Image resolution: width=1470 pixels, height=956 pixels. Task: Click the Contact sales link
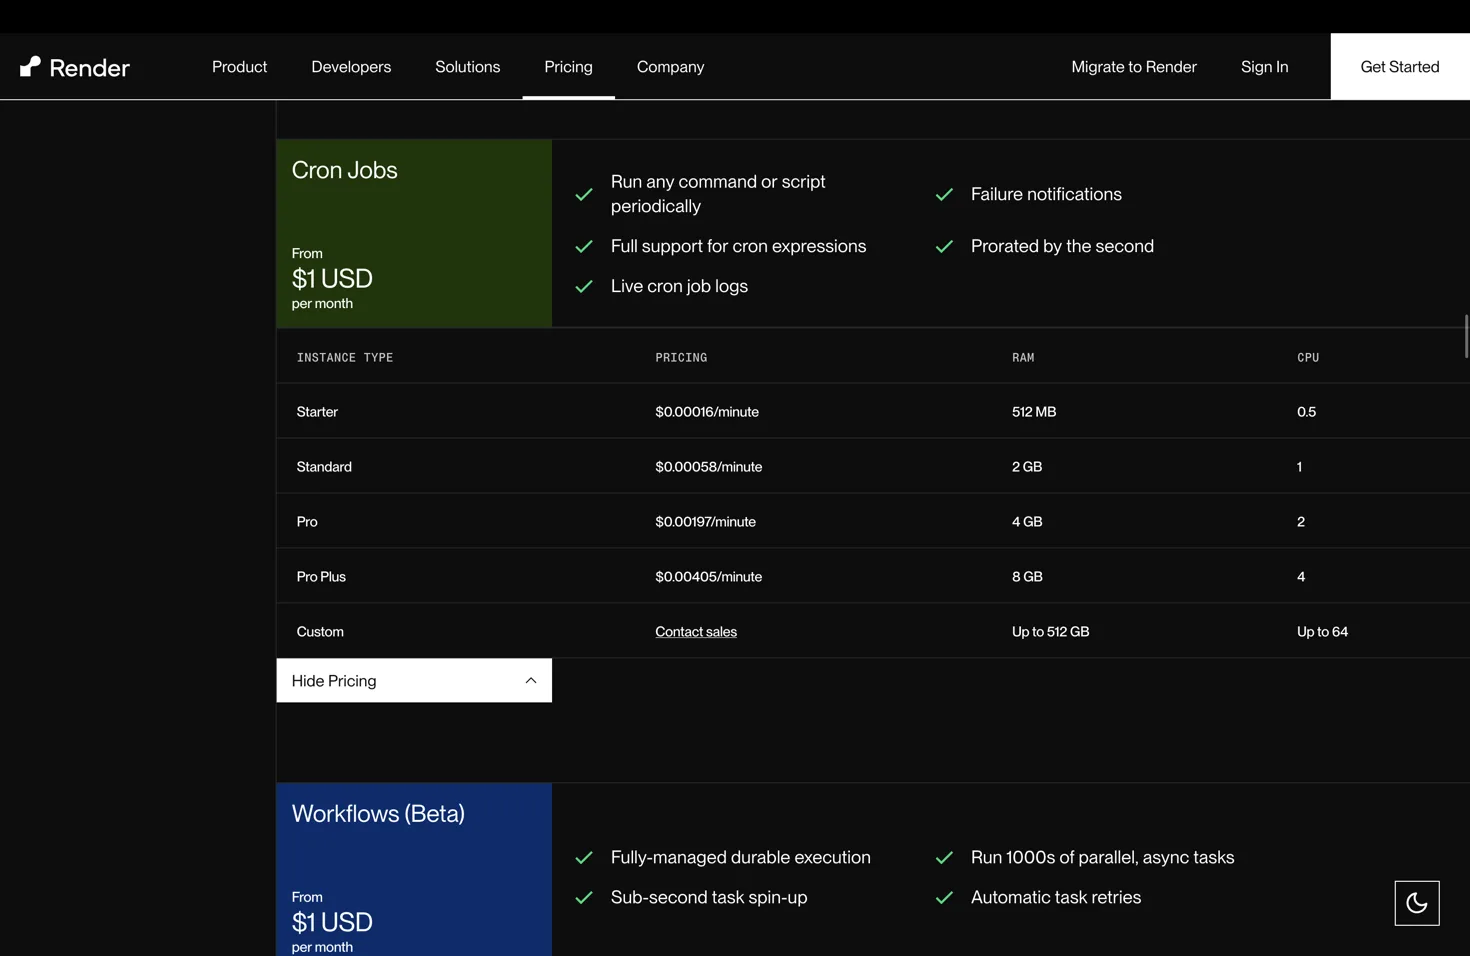696,632
